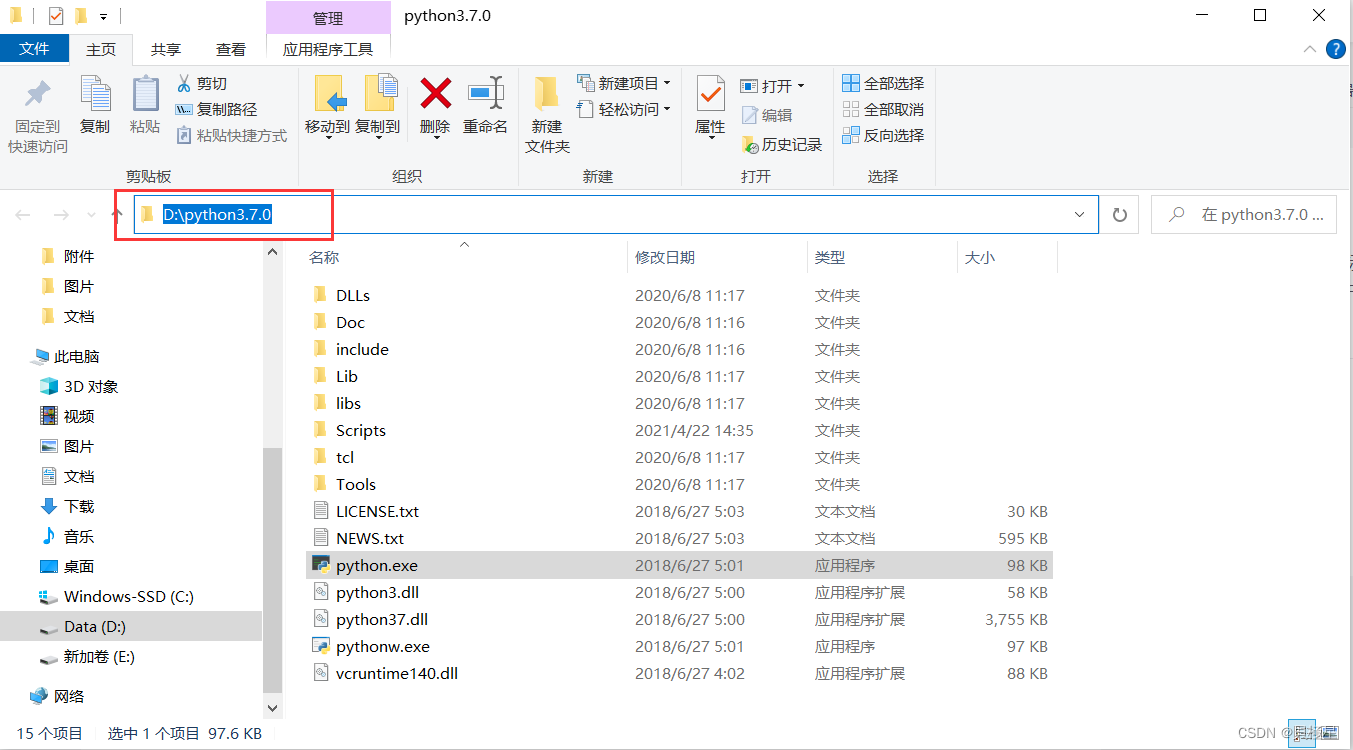Select Data (D:) drive

point(131,626)
